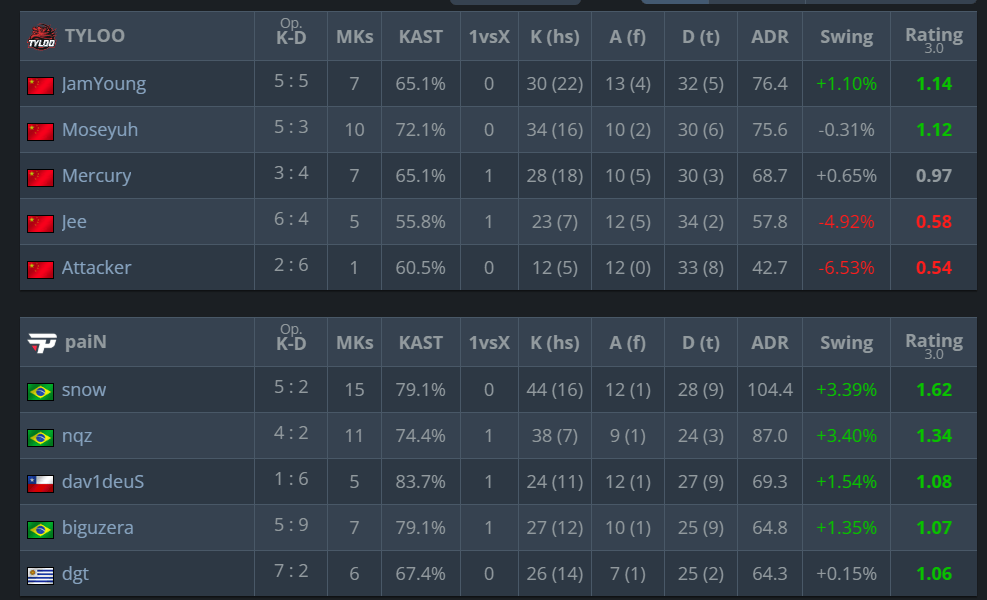Click the China flag beside Attacker
The height and width of the screenshot is (600, 987).
click(40, 269)
